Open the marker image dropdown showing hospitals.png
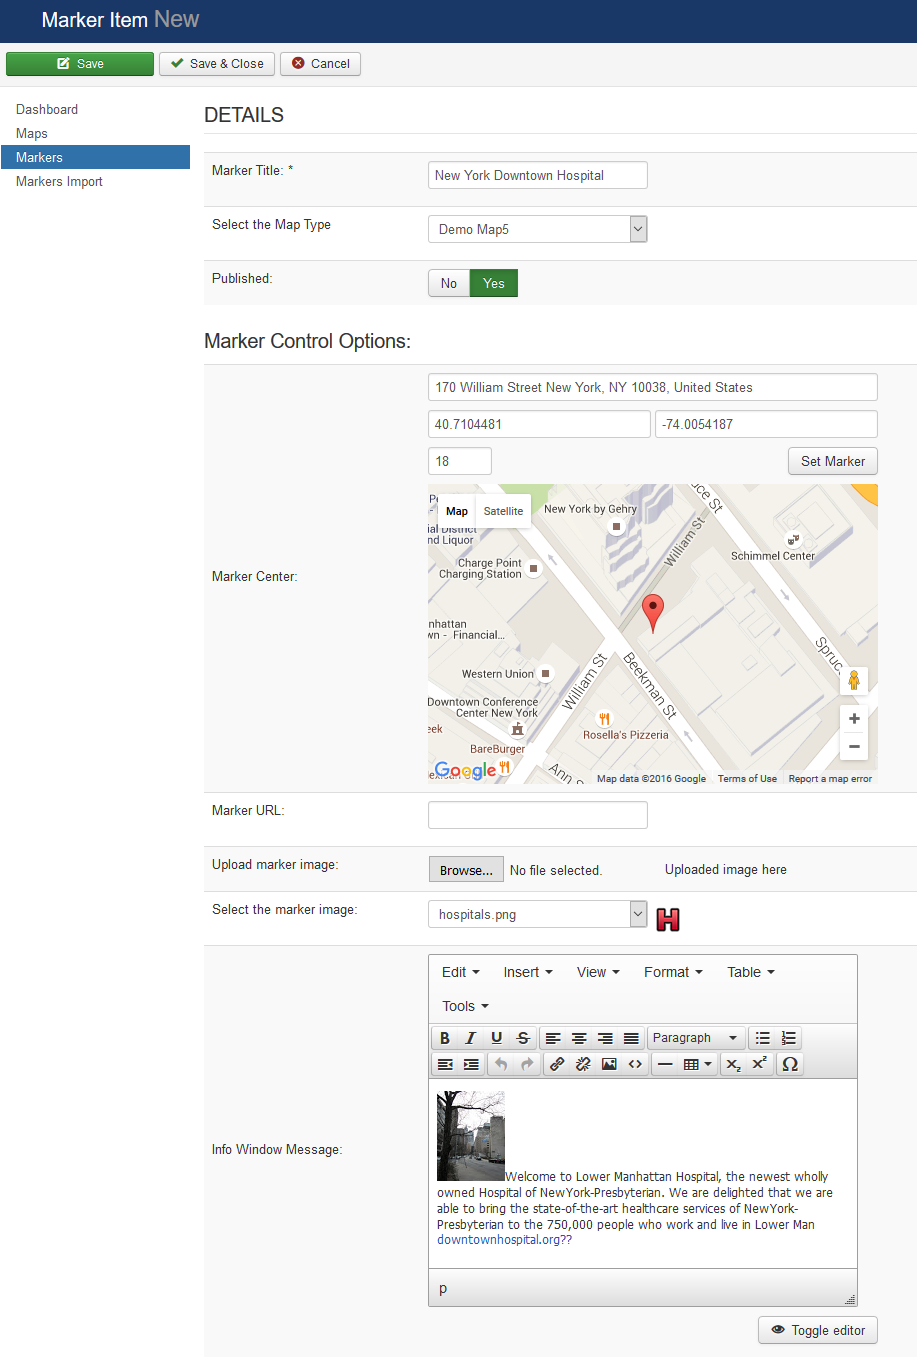Image resolution: width=917 pixels, height=1365 pixels. click(x=537, y=914)
